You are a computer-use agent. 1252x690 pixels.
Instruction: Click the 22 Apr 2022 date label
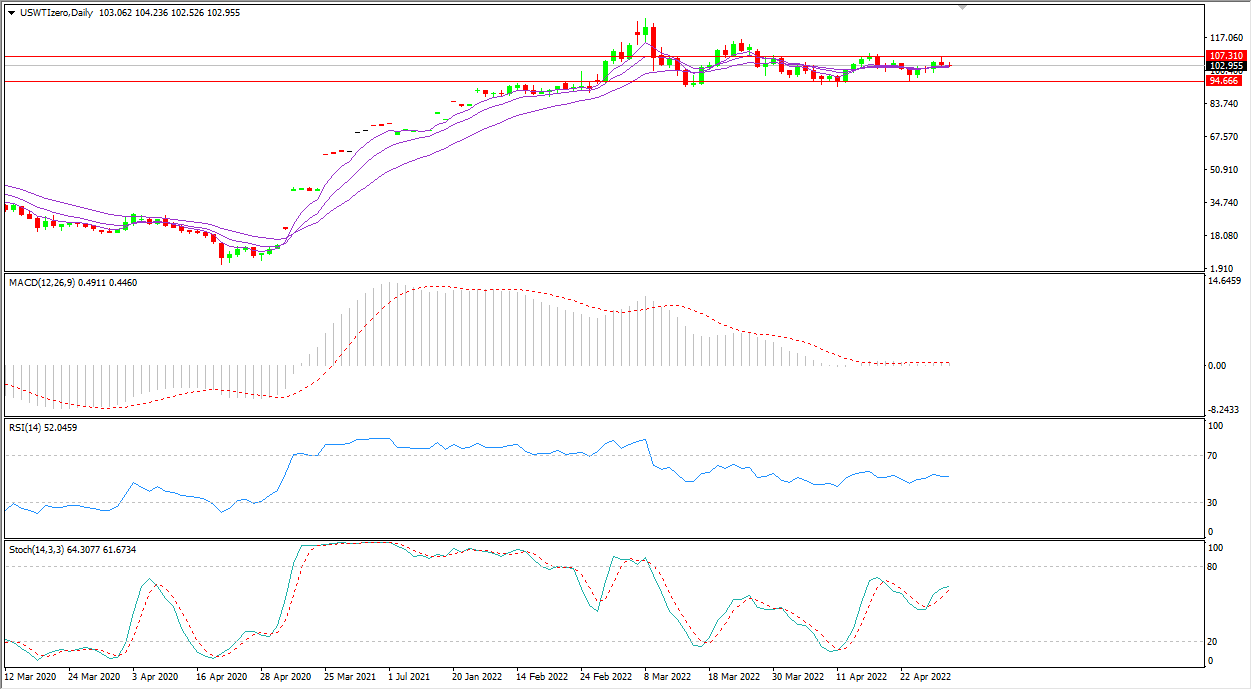pyautogui.click(x=925, y=676)
